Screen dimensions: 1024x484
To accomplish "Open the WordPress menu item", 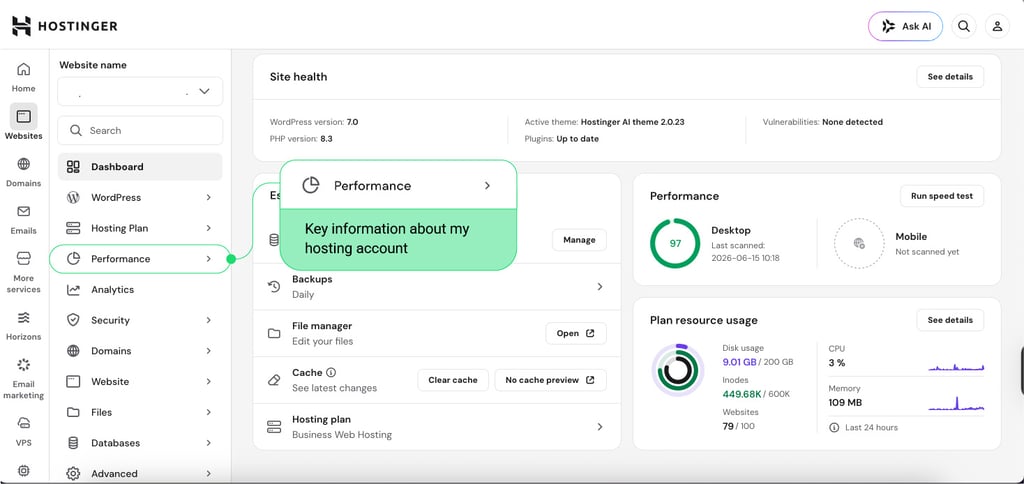I will click(140, 197).
